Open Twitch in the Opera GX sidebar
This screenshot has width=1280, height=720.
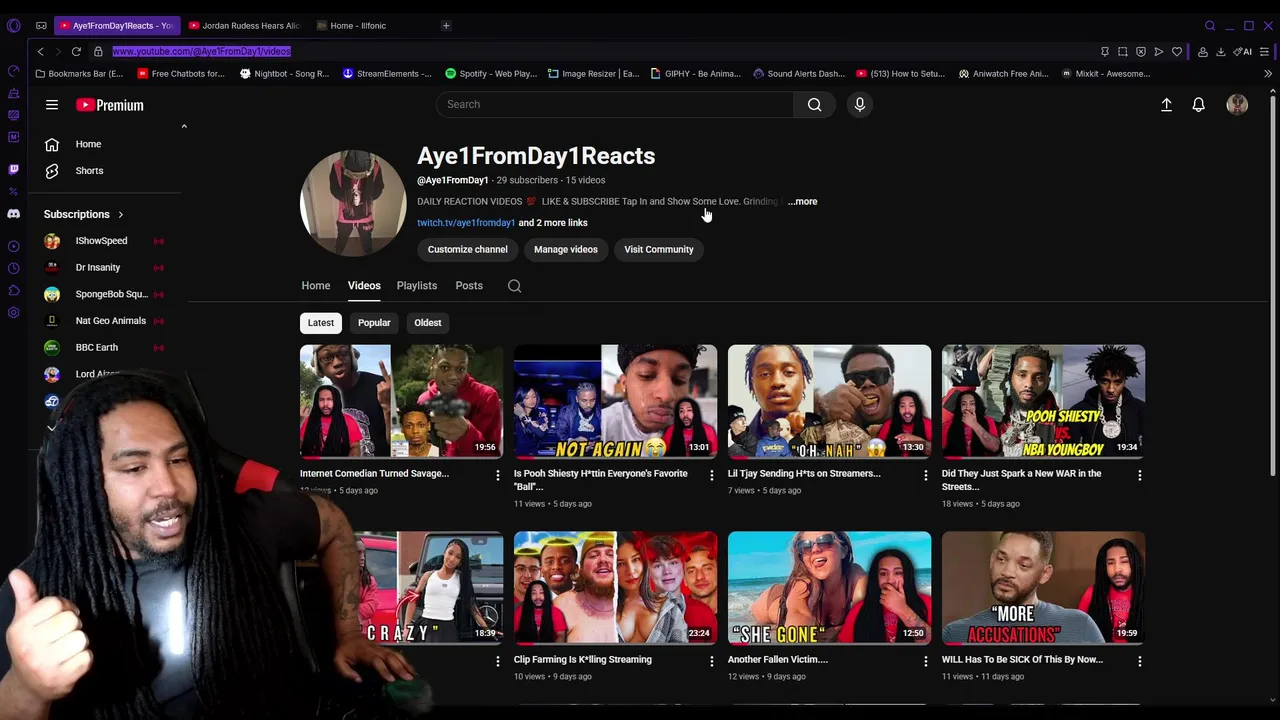pyautogui.click(x=13, y=169)
